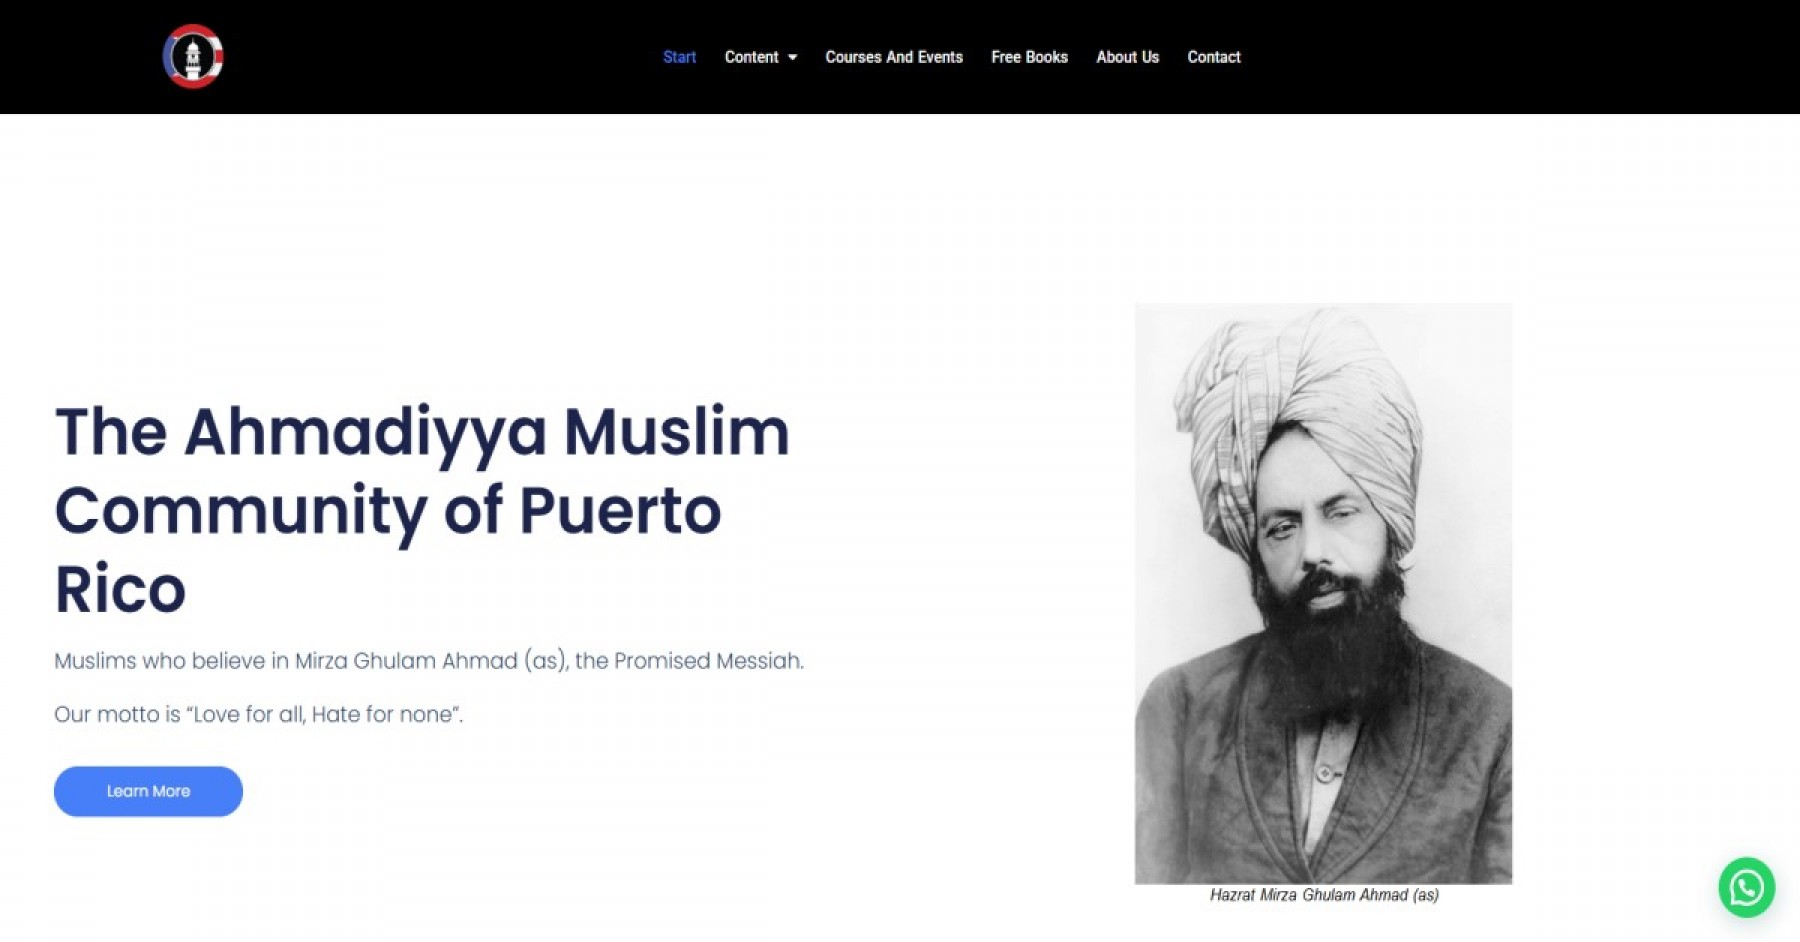Open the WhatsApp chat bubble
This screenshot has height=942, width=1800.
pyautogui.click(x=1746, y=887)
